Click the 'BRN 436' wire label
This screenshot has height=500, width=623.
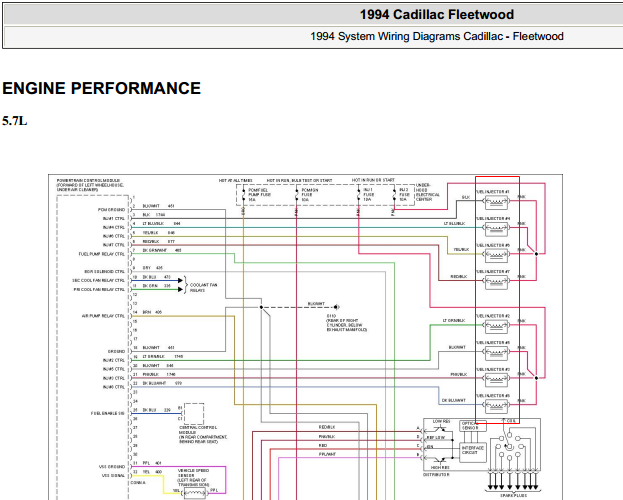(x=153, y=312)
